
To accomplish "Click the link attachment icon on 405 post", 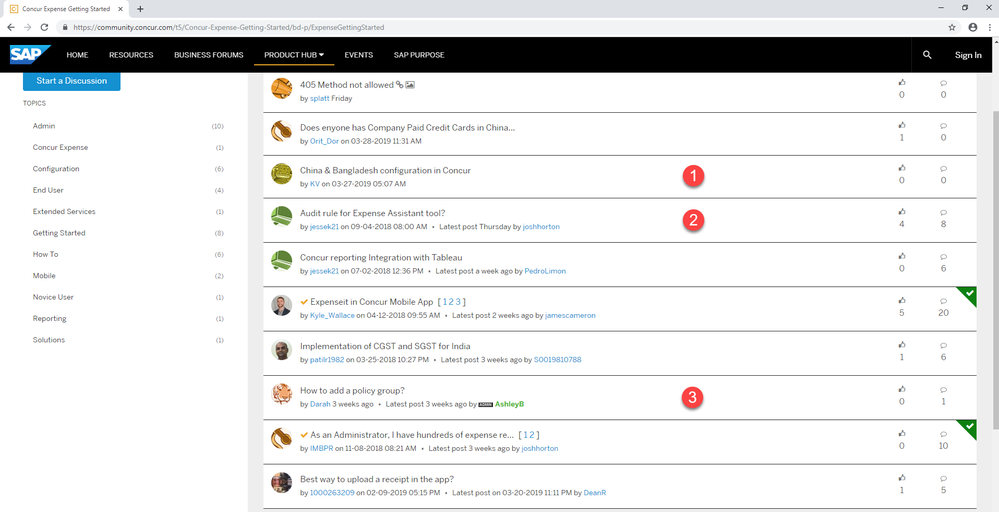I will tap(399, 84).
